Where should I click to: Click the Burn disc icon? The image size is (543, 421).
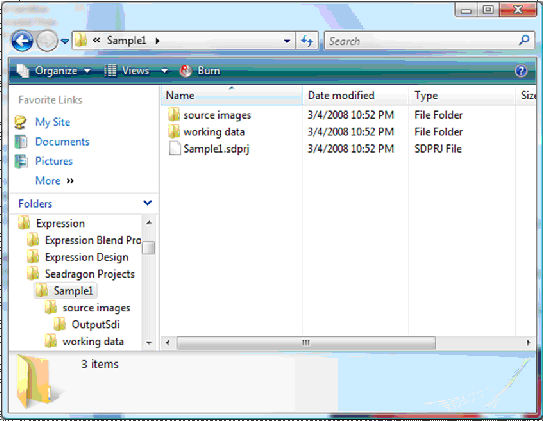(x=186, y=71)
